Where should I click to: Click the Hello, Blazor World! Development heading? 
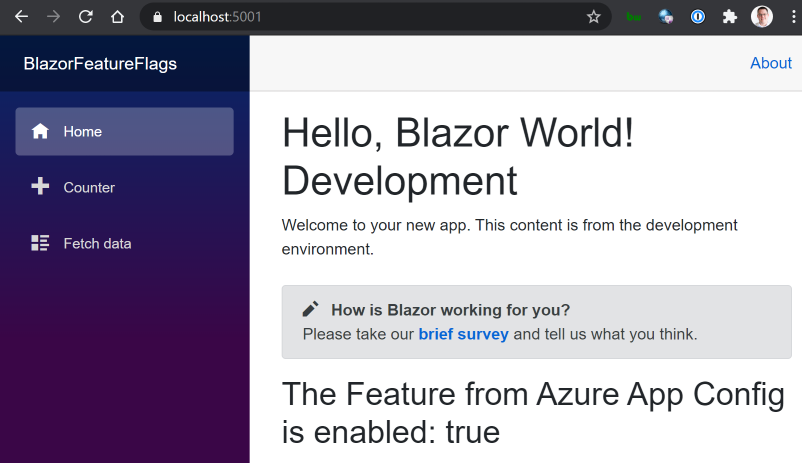(458, 157)
